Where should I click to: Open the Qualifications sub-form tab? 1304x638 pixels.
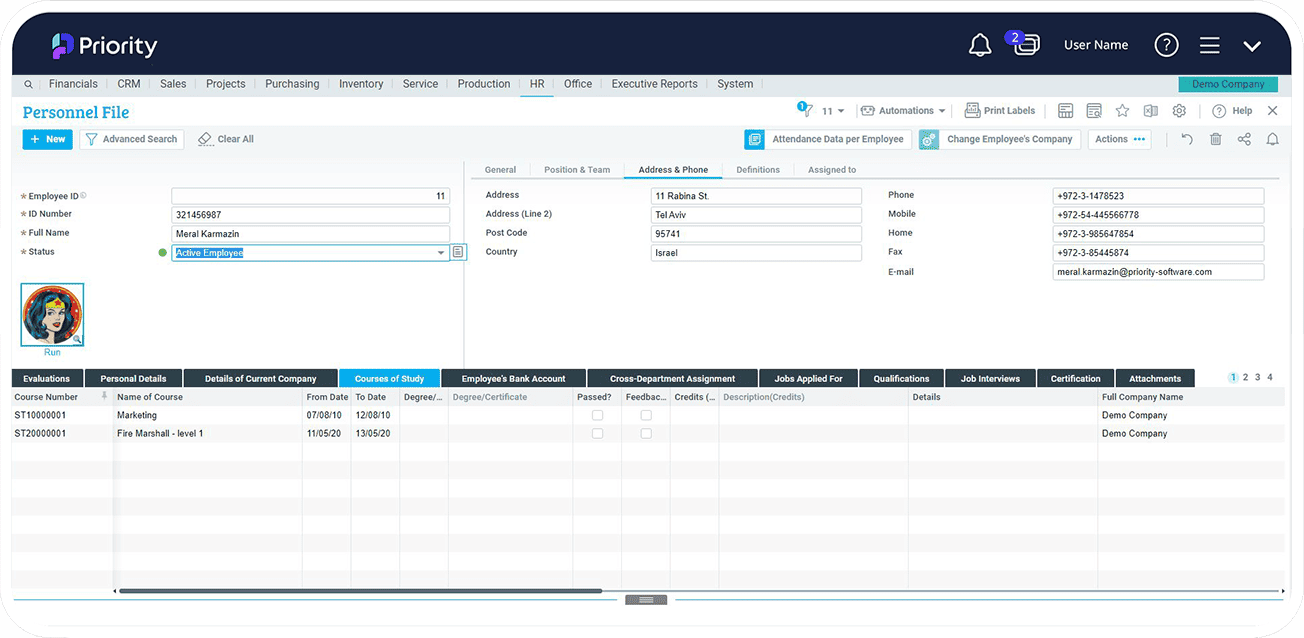click(901, 379)
